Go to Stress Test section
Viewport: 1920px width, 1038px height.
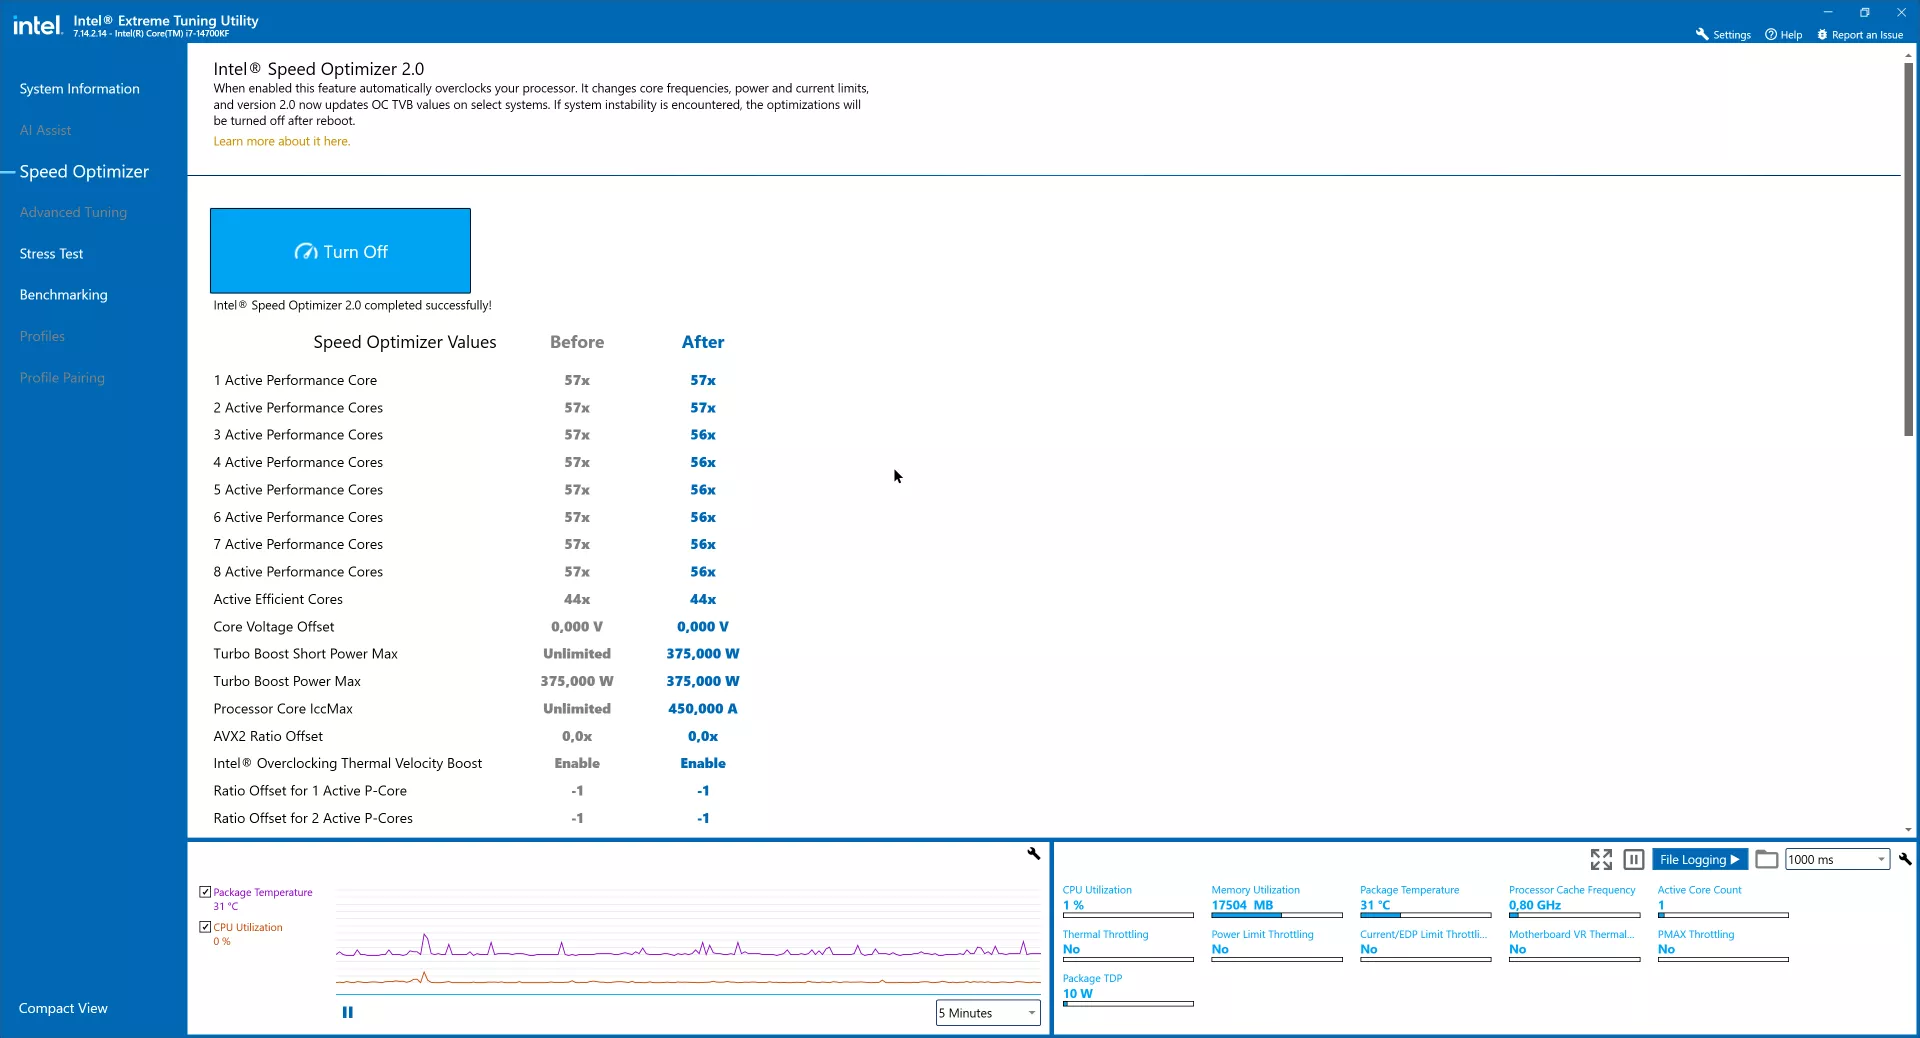click(51, 254)
